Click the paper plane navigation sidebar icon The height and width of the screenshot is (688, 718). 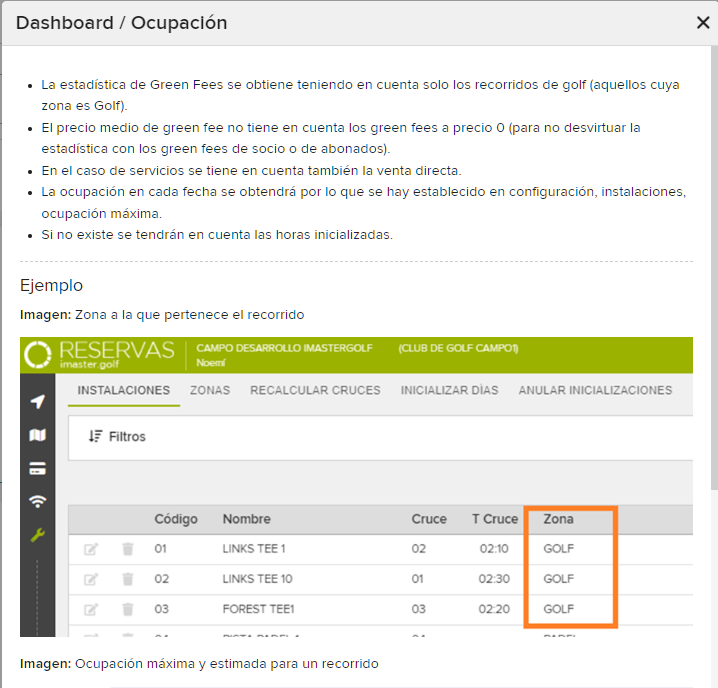point(38,402)
